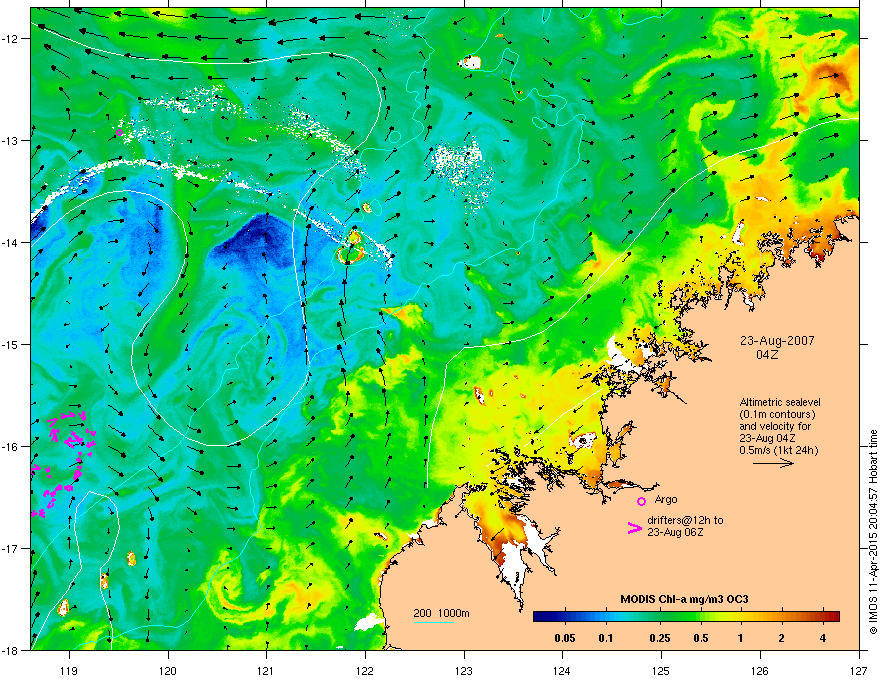This screenshot has width=880, height=680.
Task: Click the longitude axis label 121
Action: click(x=267, y=671)
